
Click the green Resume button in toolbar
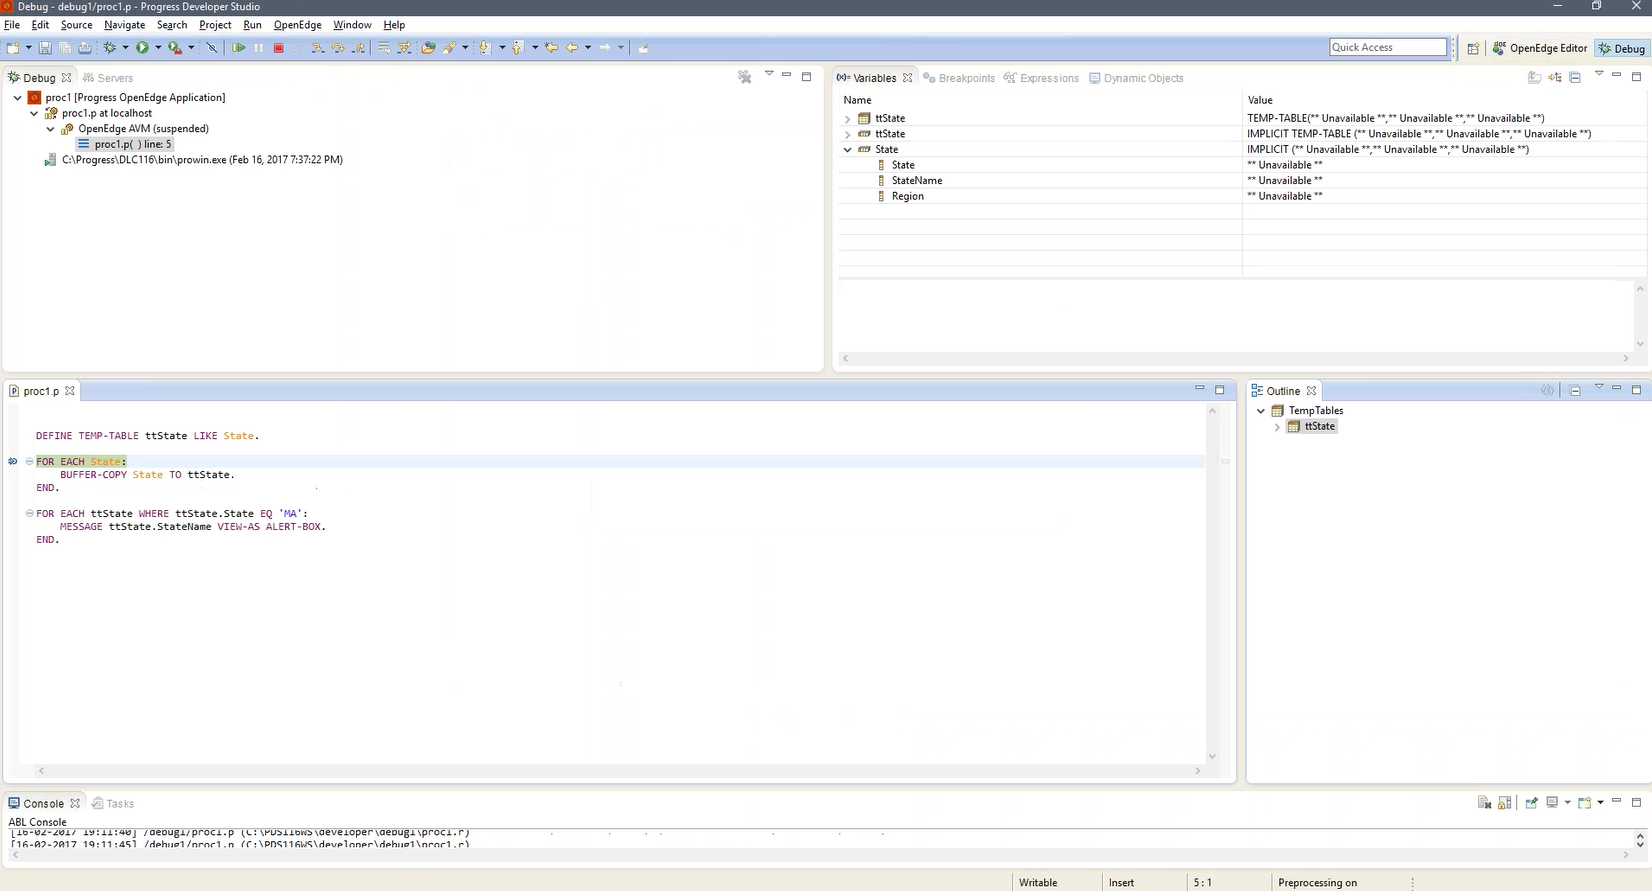[238, 48]
